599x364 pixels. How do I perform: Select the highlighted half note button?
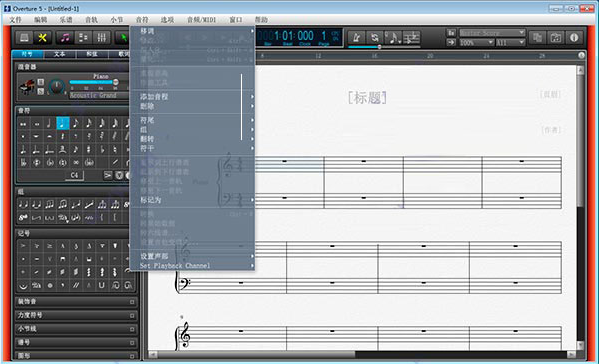tap(63, 123)
